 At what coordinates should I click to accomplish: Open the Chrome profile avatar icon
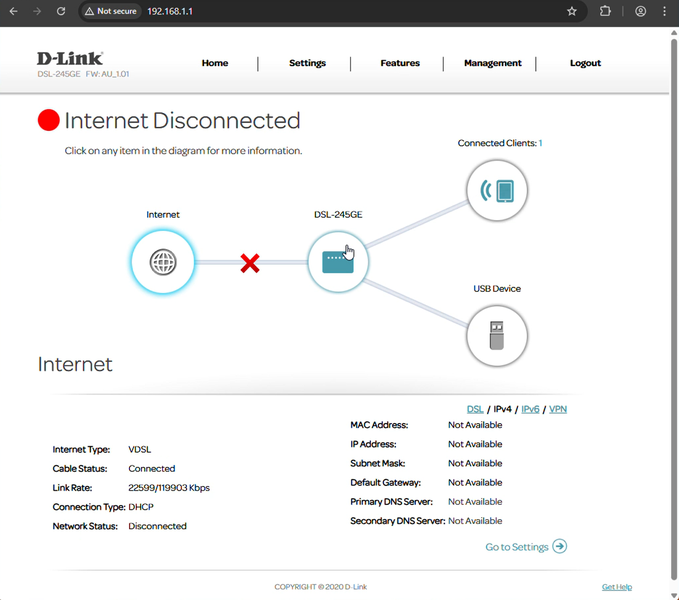pos(640,11)
